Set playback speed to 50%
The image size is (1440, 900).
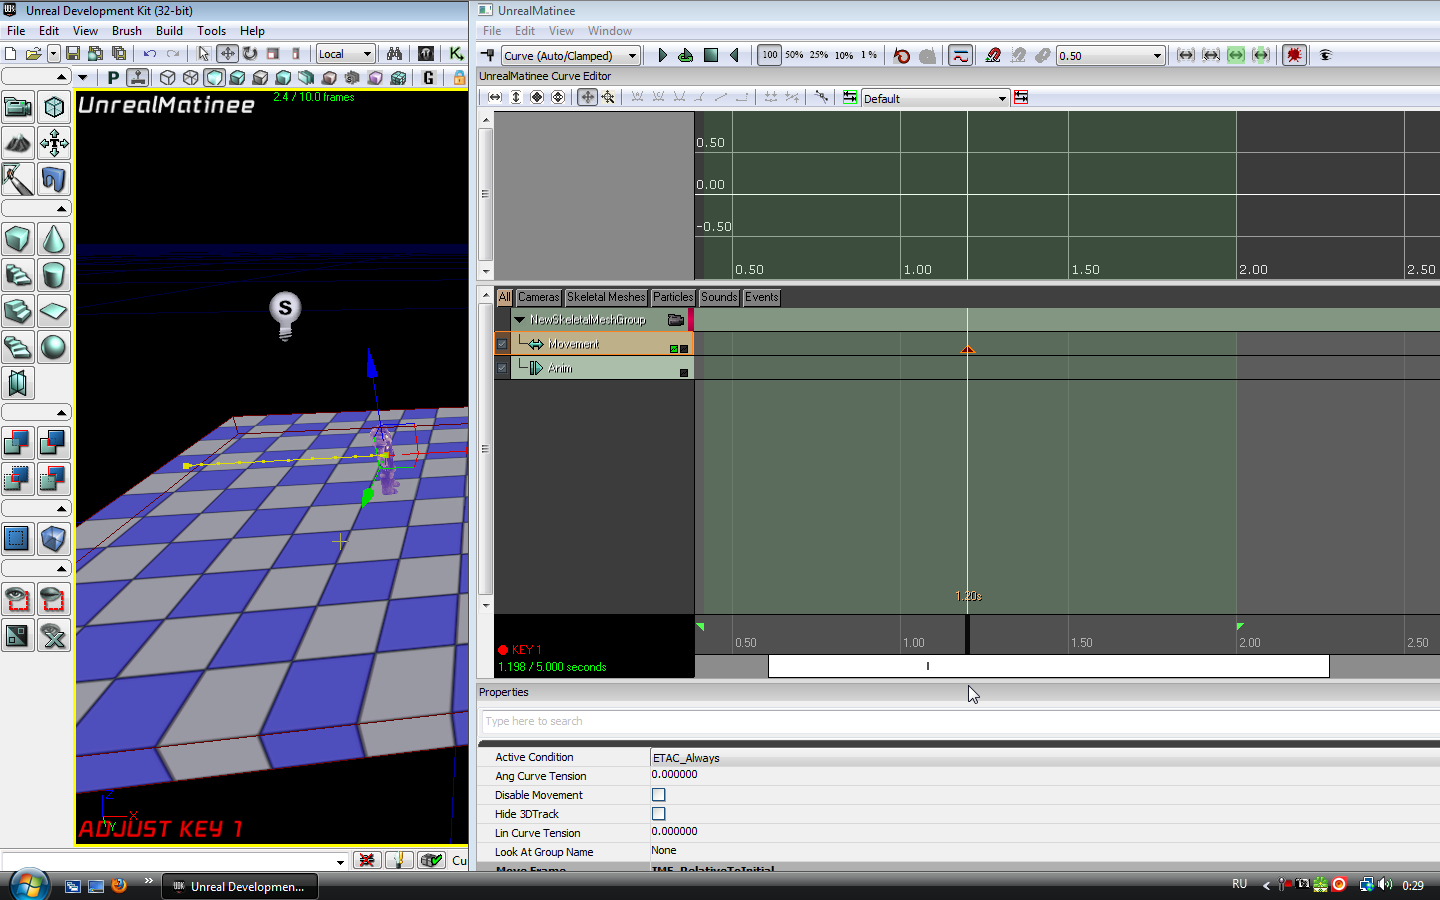coord(794,56)
